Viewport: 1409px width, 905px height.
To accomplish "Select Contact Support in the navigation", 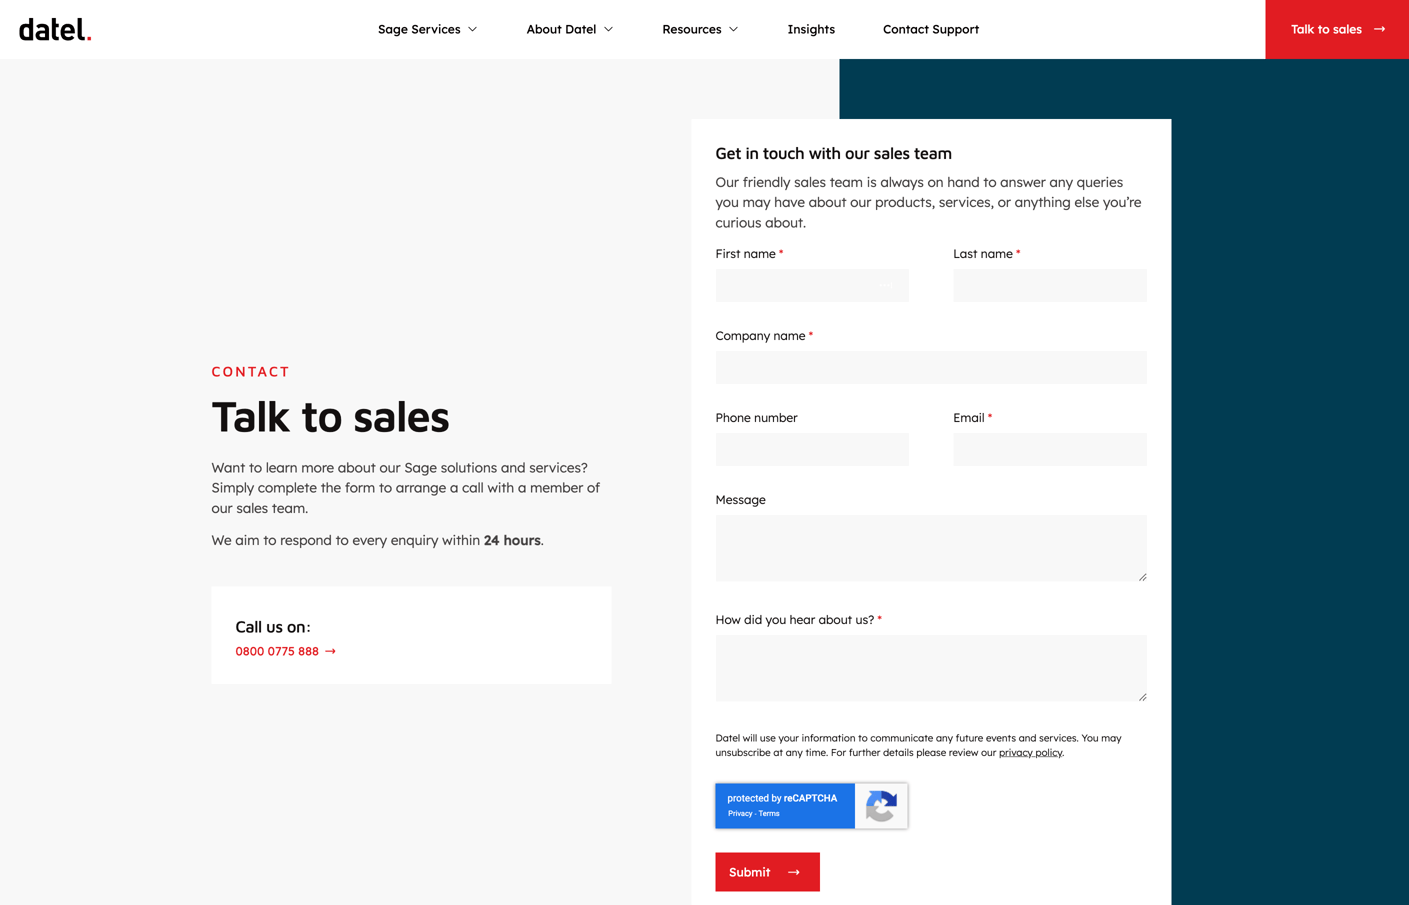I will click(930, 29).
